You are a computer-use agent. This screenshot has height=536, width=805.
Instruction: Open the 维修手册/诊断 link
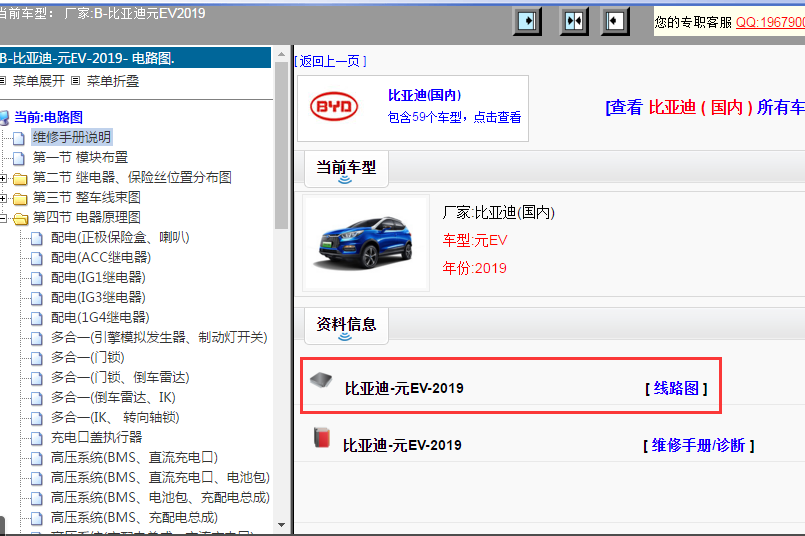(698, 445)
